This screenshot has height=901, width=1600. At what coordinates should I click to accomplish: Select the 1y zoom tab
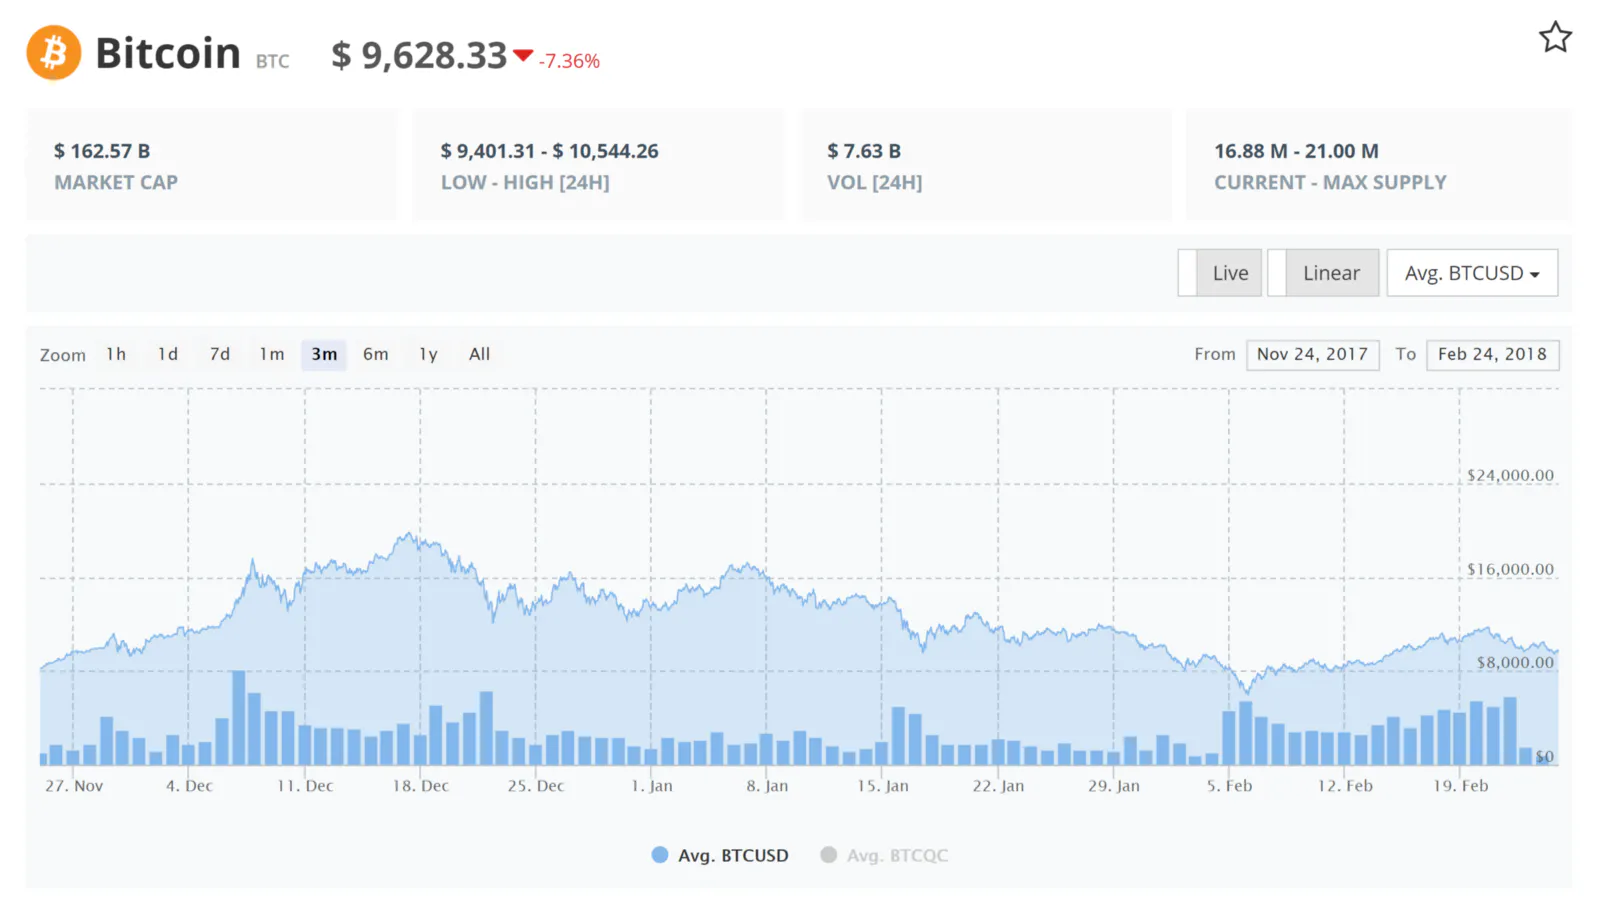click(x=427, y=354)
